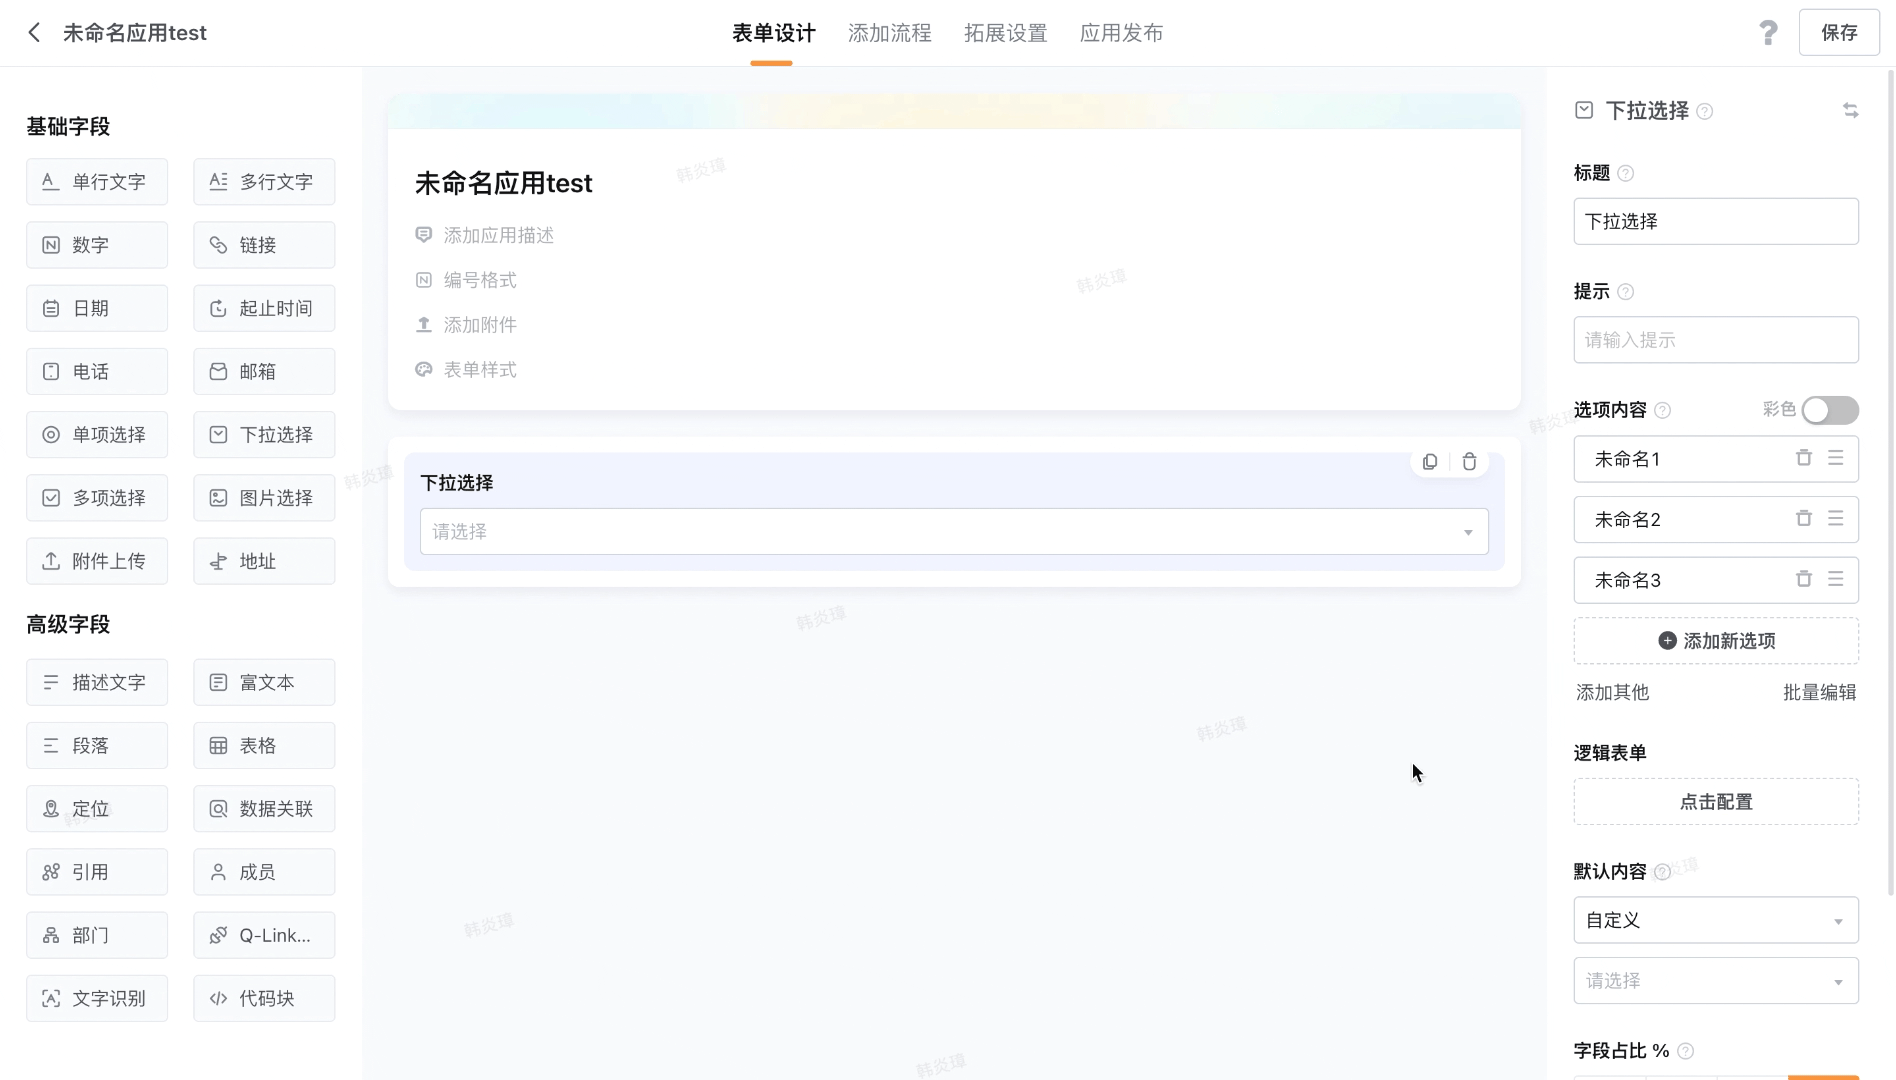Click help icon next to 字段占比 %

click(1686, 1051)
